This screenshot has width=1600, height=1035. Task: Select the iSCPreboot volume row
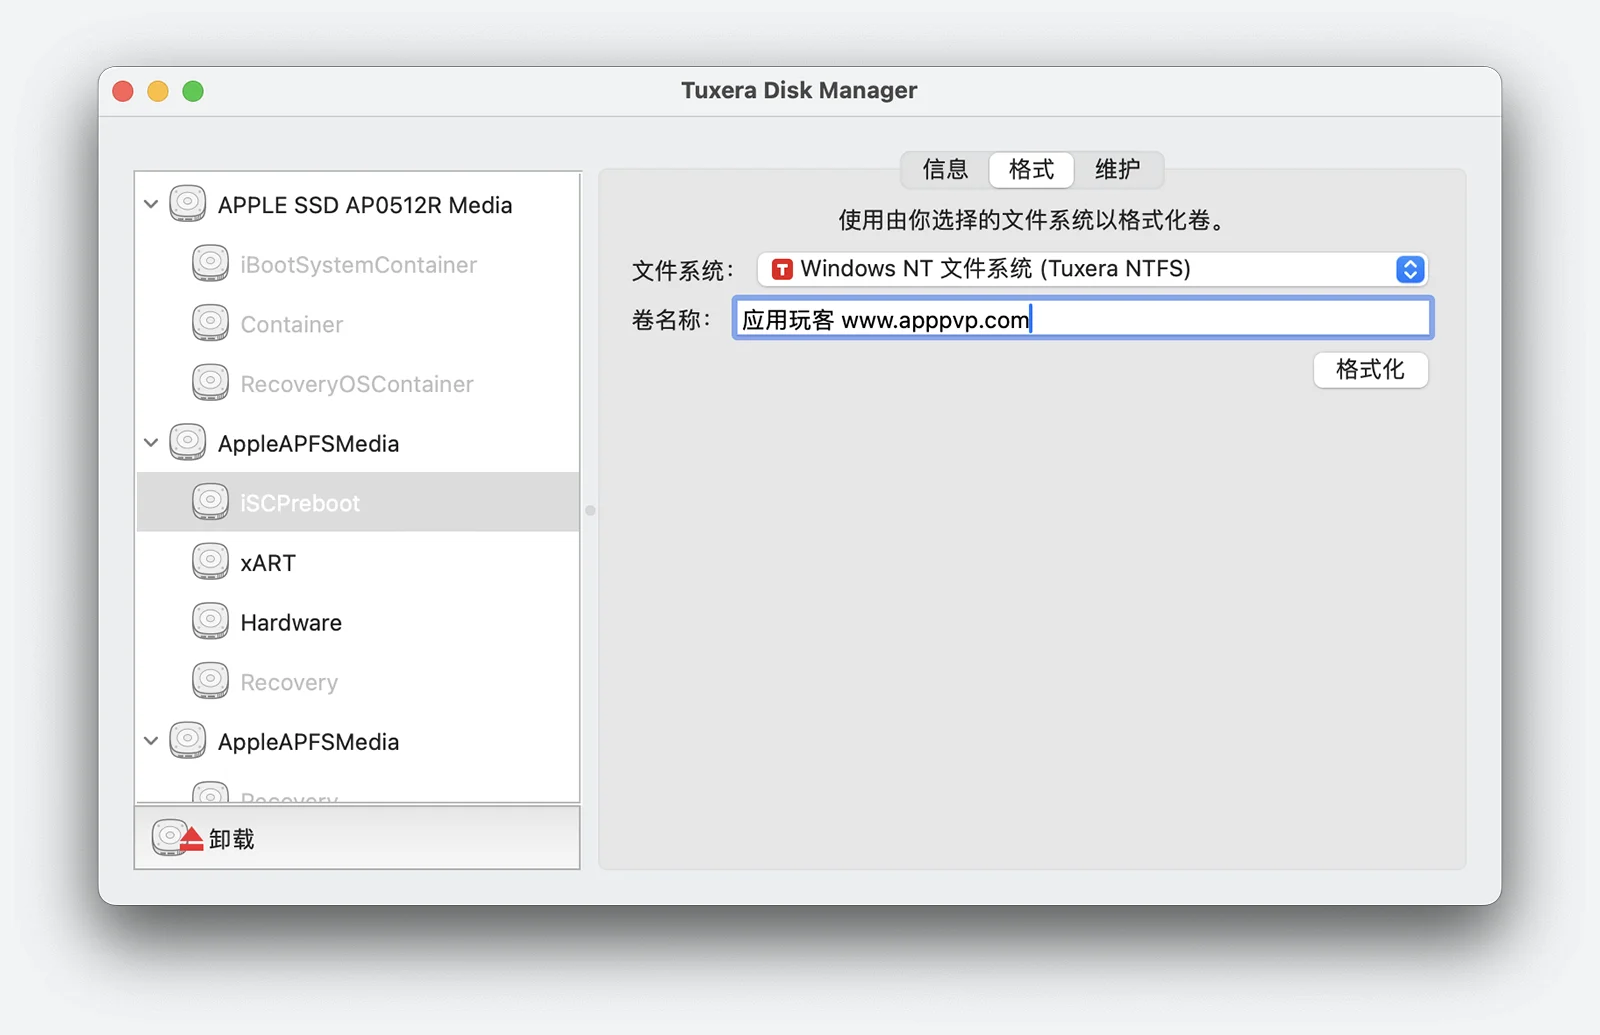click(x=358, y=502)
